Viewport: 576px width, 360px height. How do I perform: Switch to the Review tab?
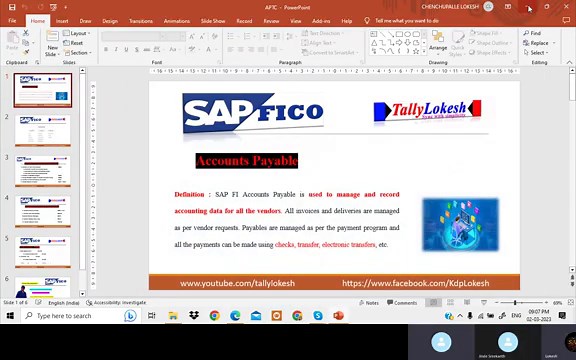pyautogui.click(x=271, y=21)
